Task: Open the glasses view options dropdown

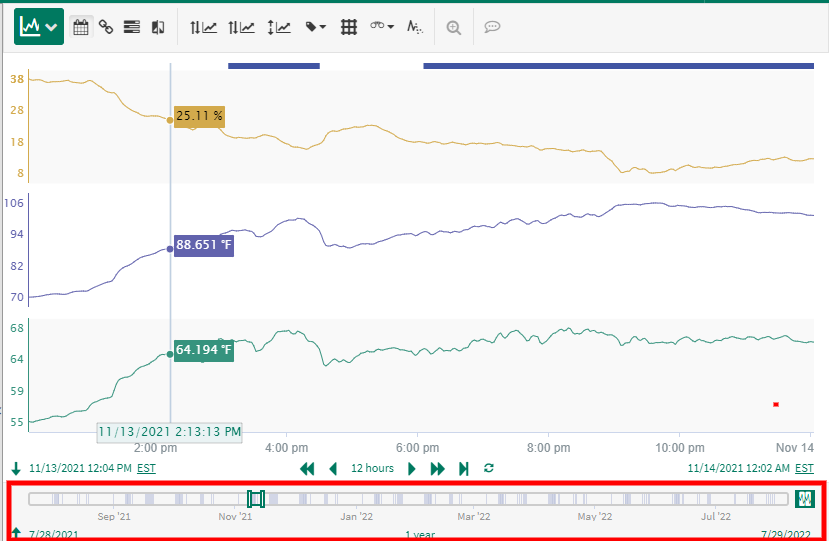Action: [382, 27]
